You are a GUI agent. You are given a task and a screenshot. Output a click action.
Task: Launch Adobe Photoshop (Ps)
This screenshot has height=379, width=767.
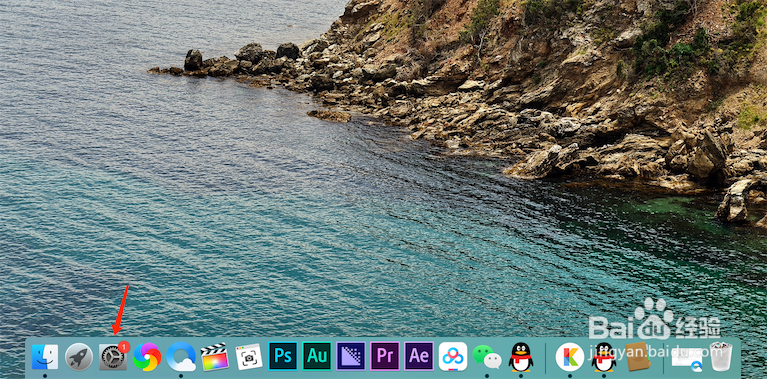[283, 356]
